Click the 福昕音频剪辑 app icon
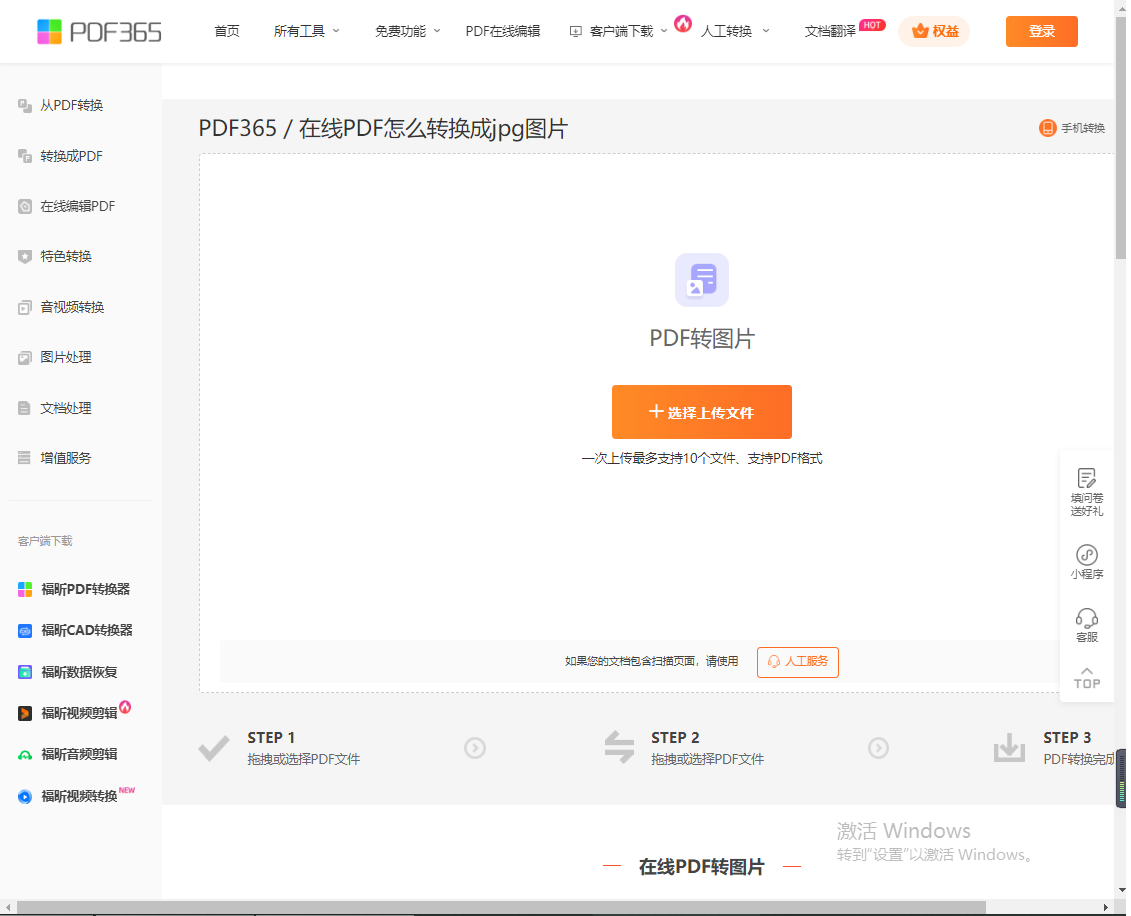Viewport: 1131px width, 916px height. (25, 755)
